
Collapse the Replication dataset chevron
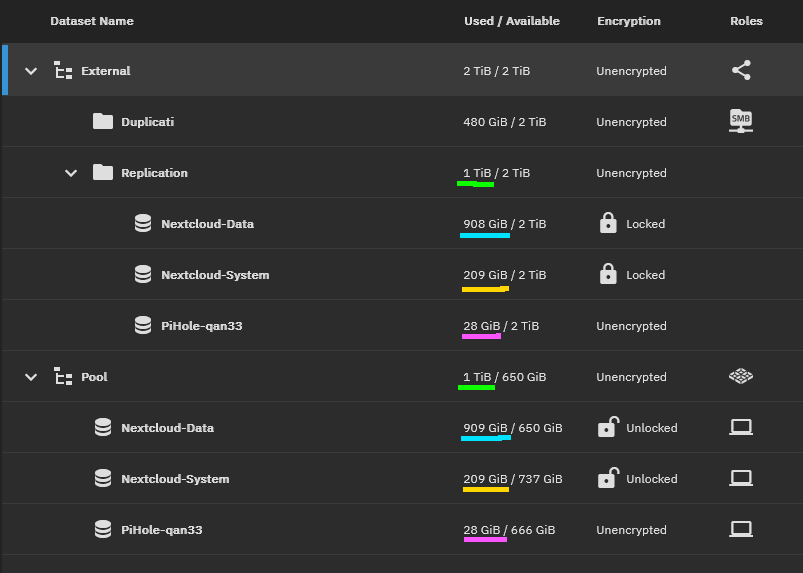click(x=71, y=173)
